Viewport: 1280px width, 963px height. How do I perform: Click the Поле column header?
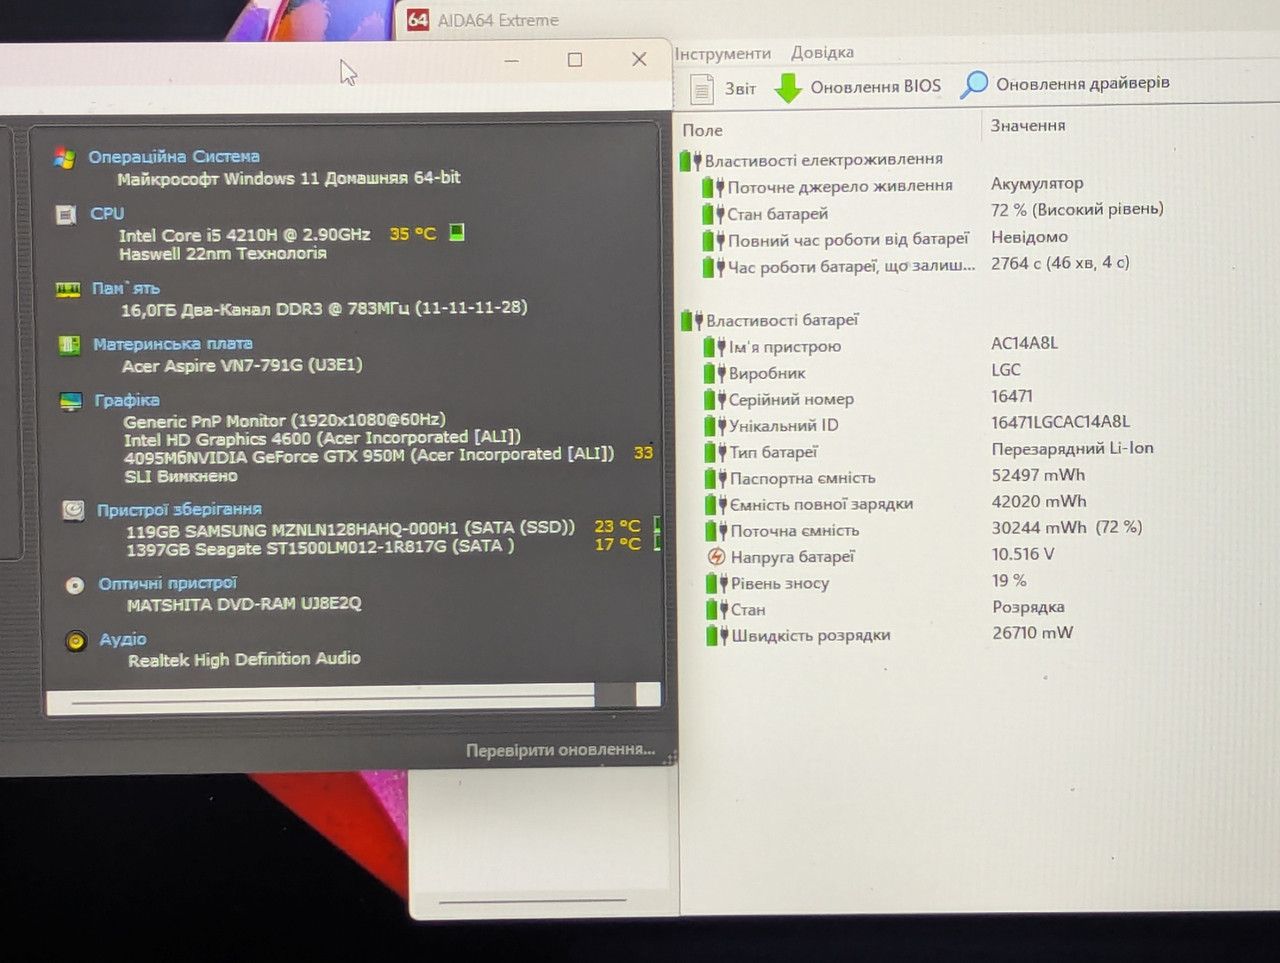click(x=702, y=130)
